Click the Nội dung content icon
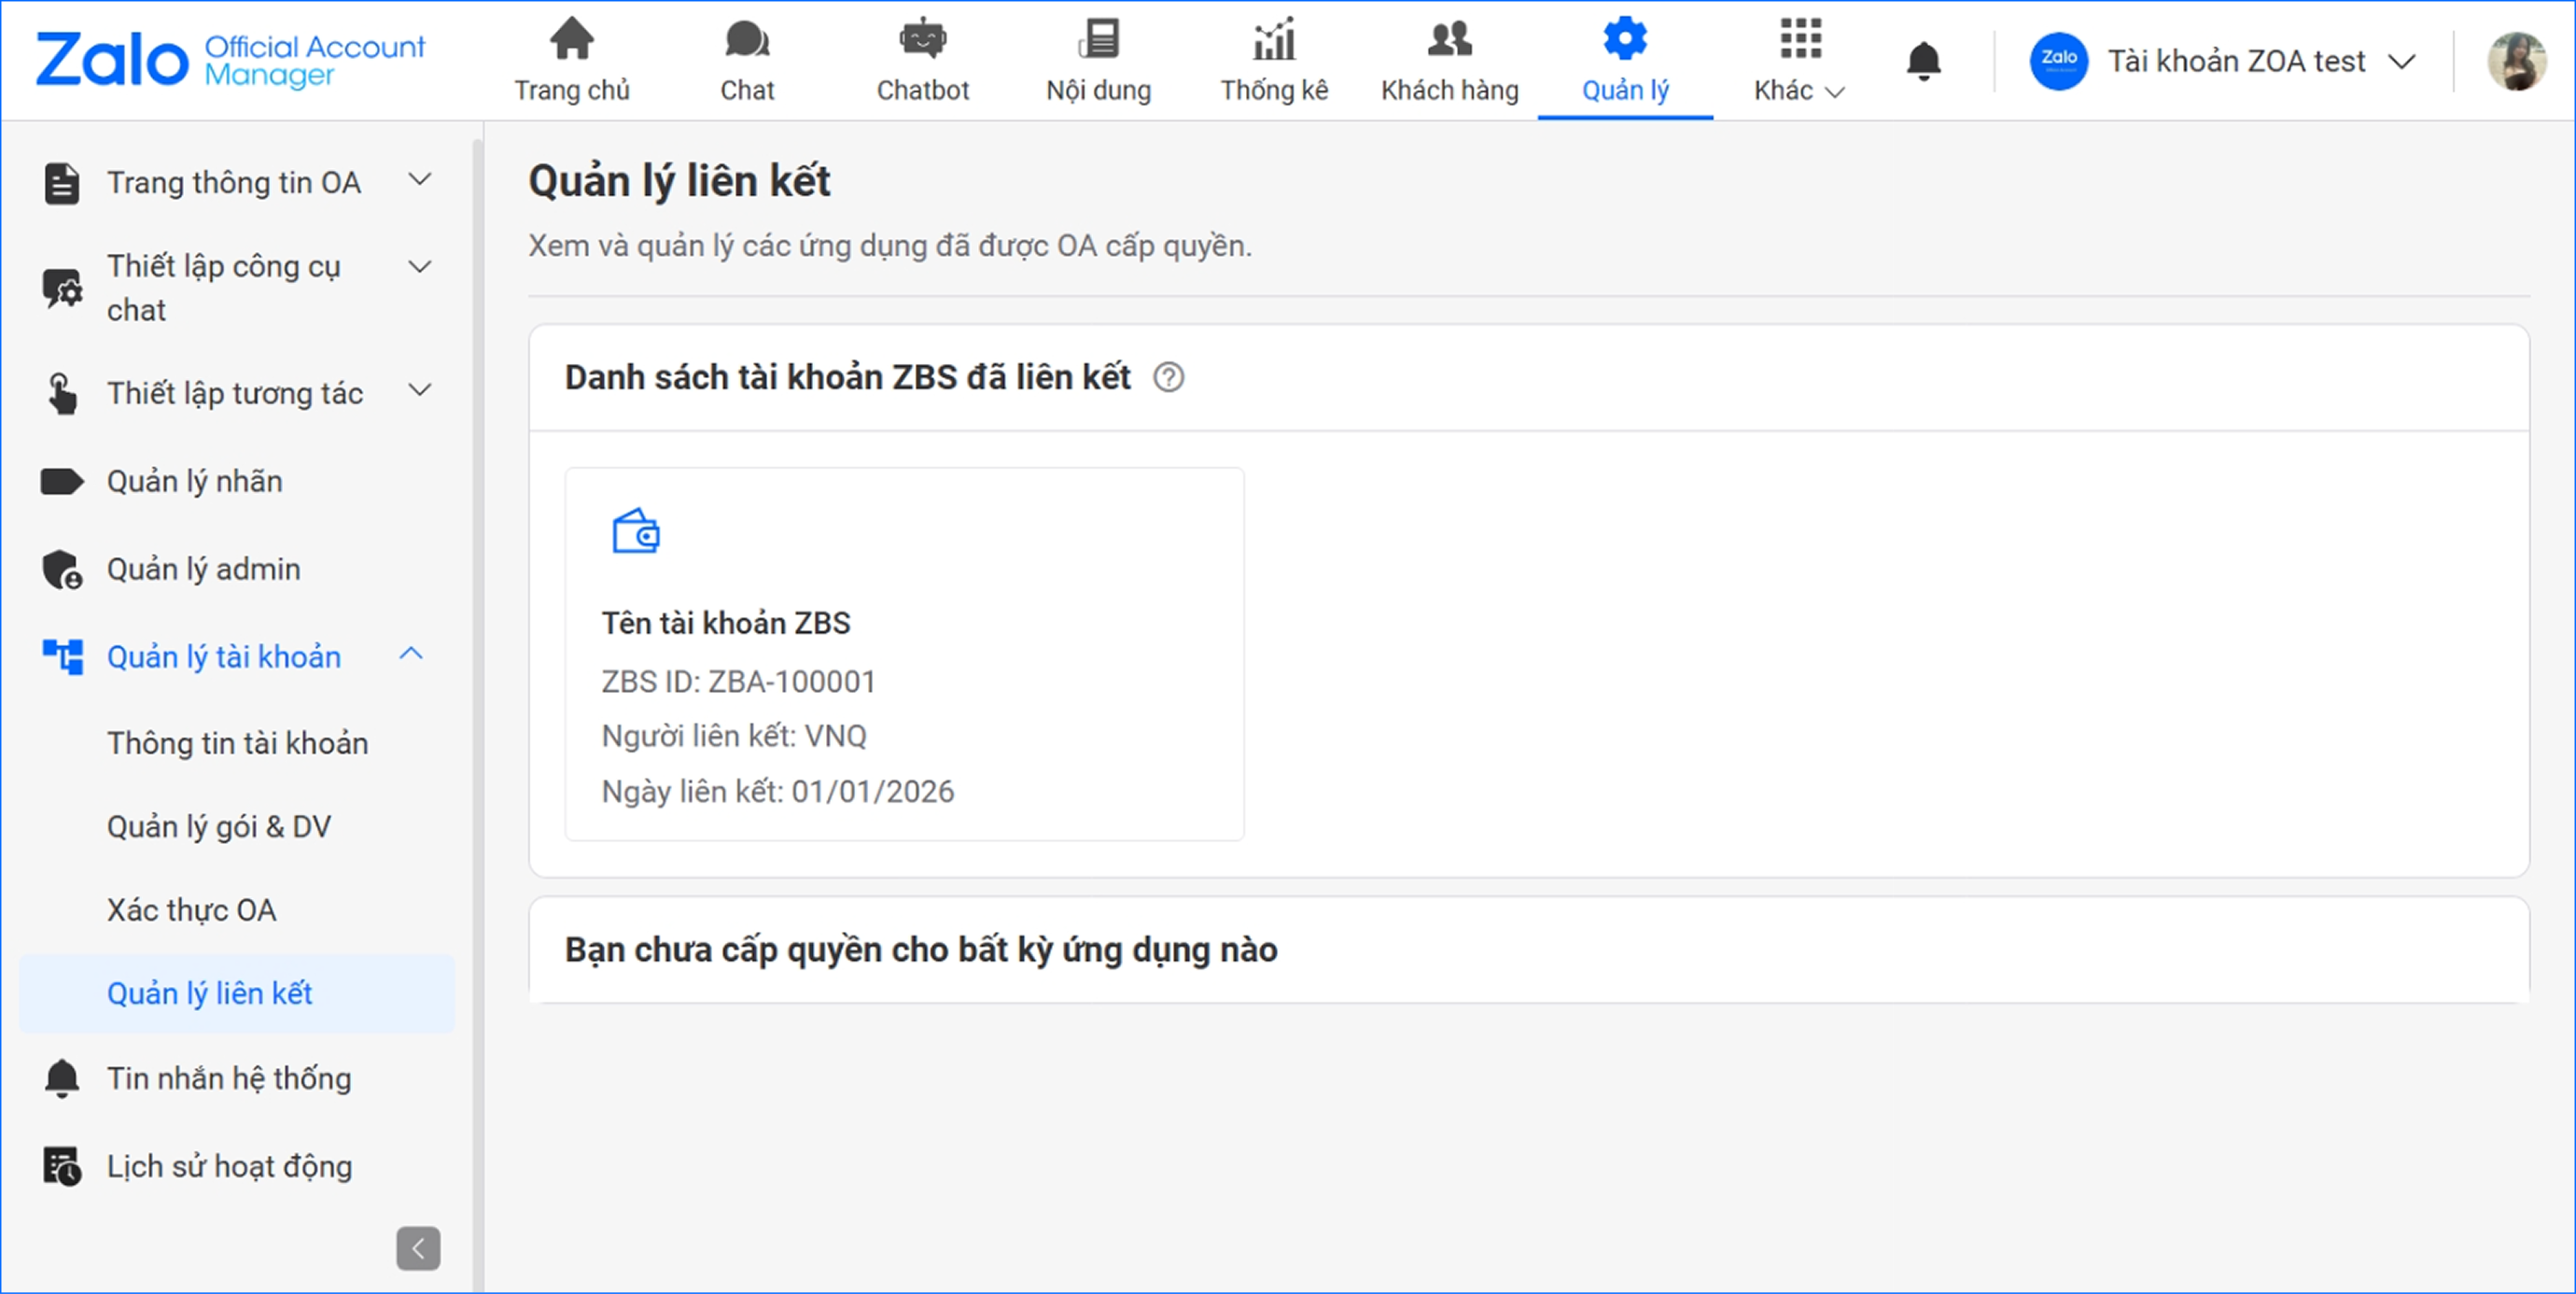Image resolution: width=2576 pixels, height=1294 pixels. point(1098,40)
